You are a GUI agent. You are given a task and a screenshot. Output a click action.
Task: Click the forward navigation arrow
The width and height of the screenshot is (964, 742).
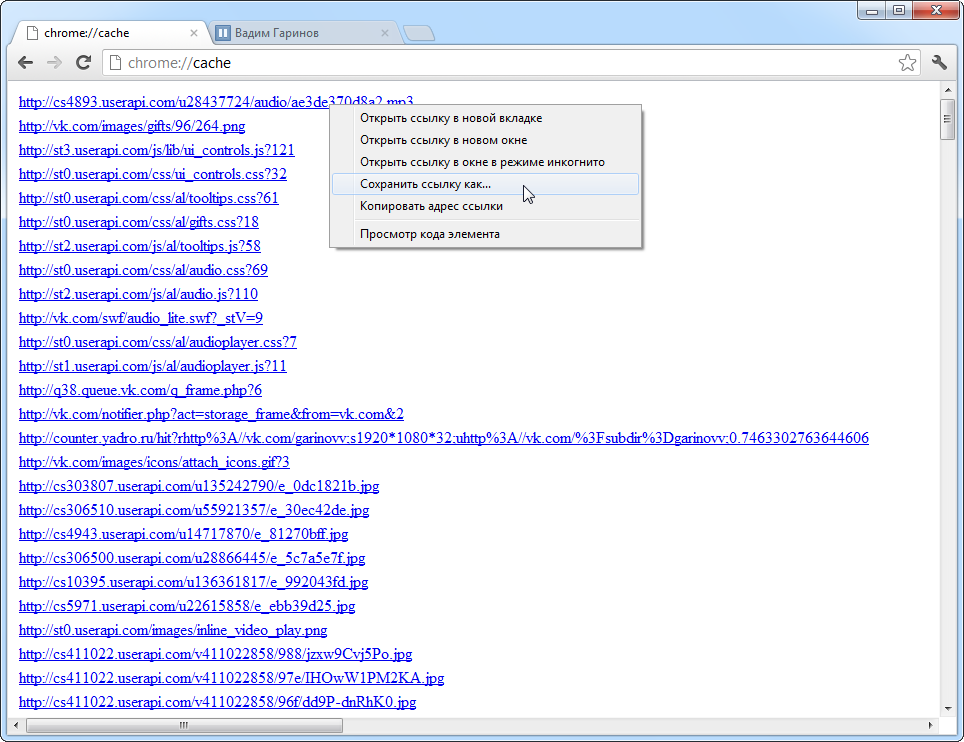[54, 62]
